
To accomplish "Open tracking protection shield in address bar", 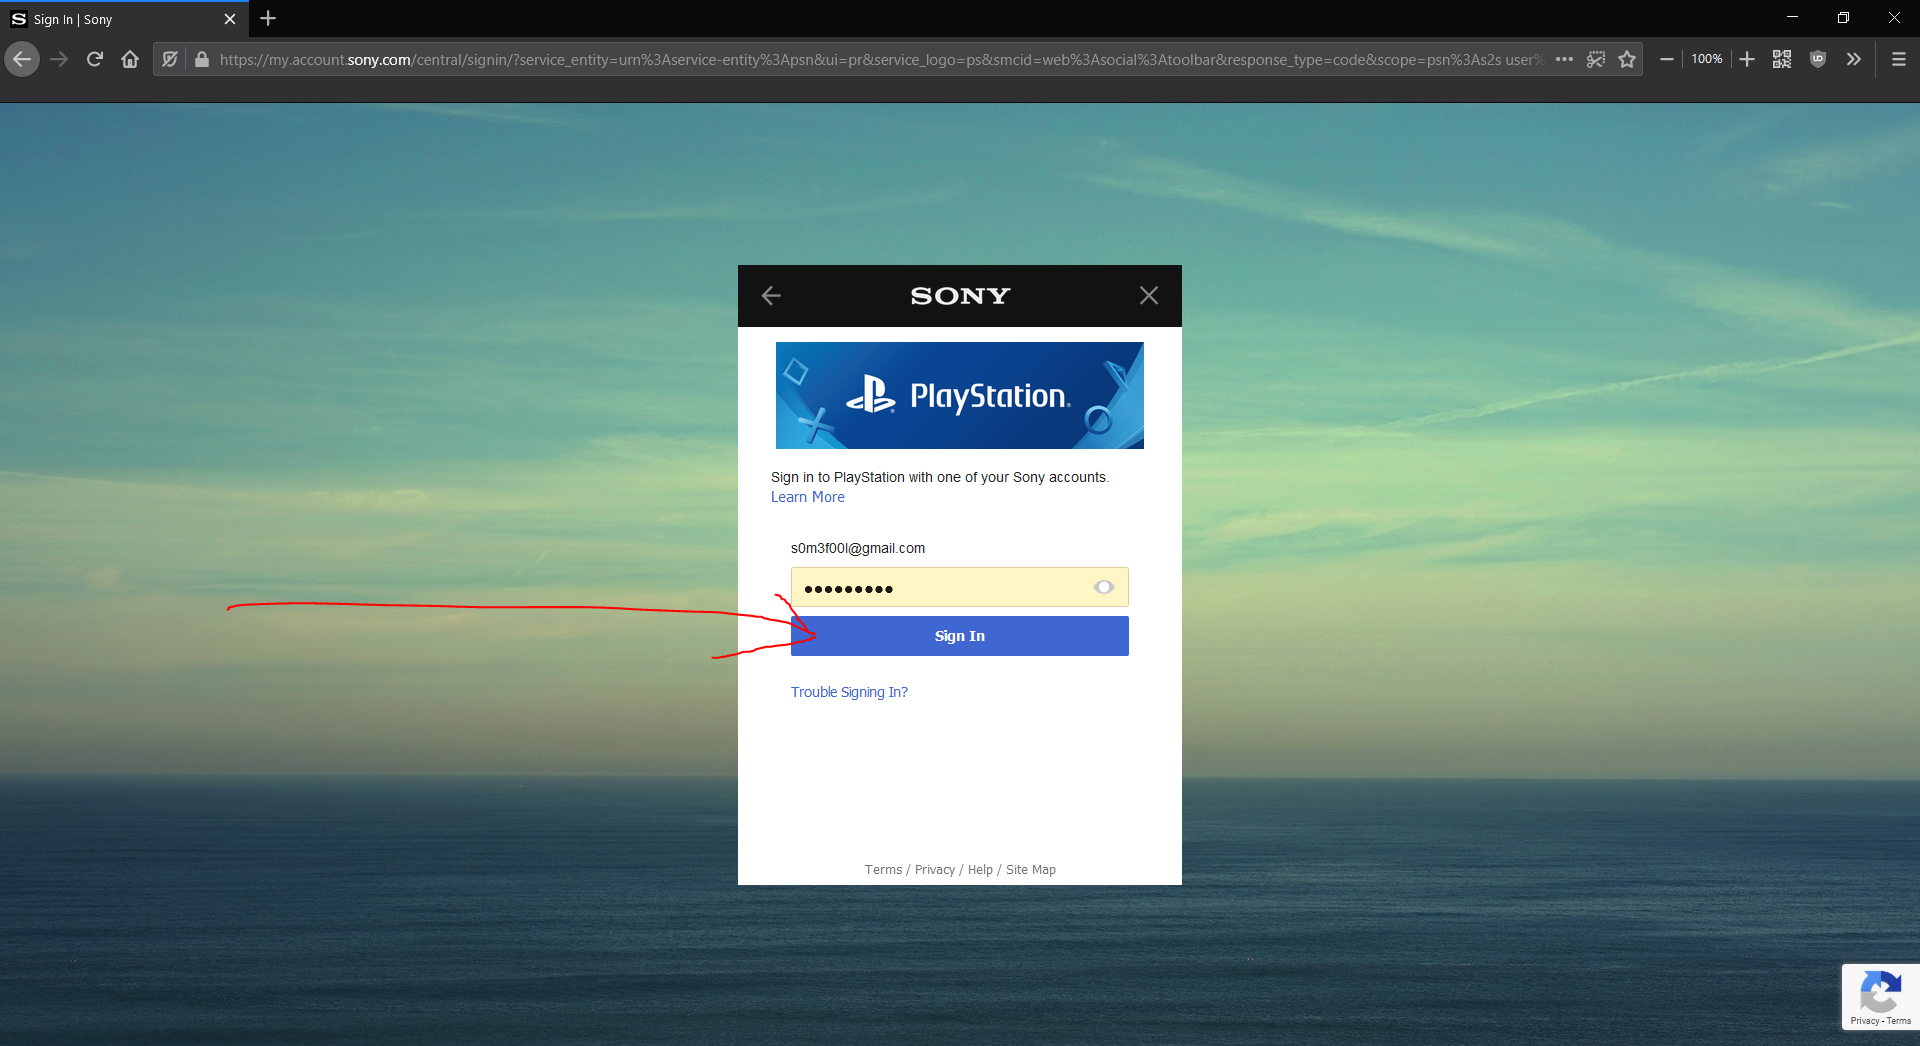I will pyautogui.click(x=170, y=59).
